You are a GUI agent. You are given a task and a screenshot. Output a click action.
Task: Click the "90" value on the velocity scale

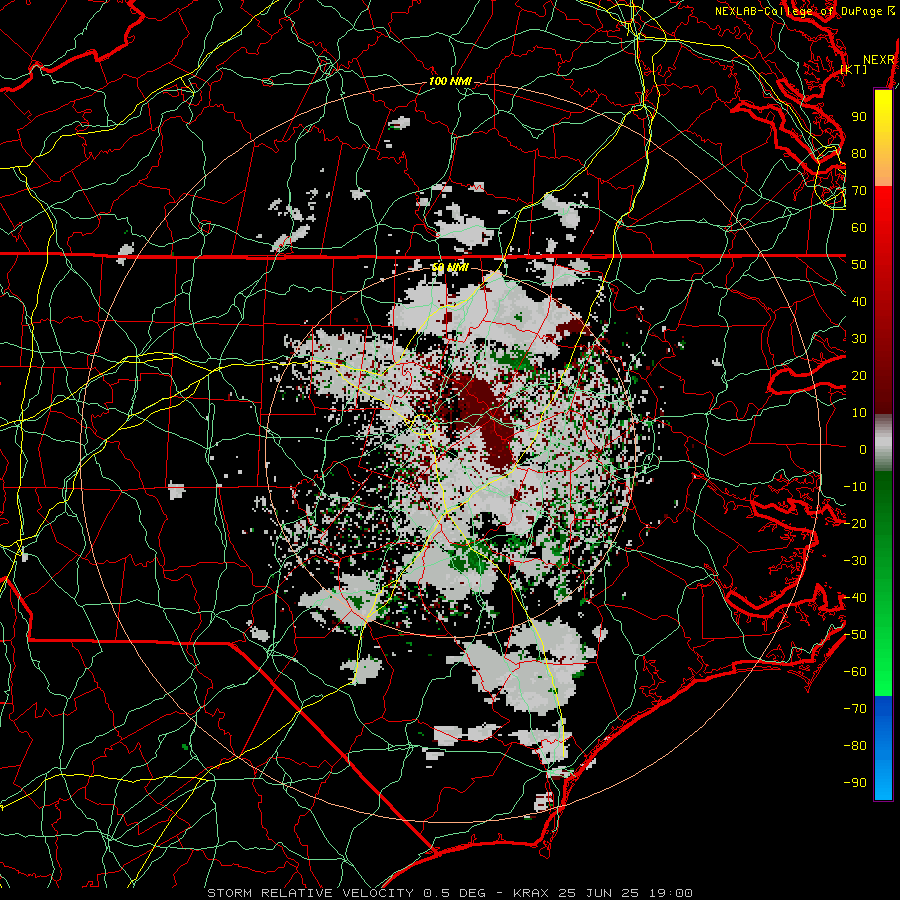tap(859, 117)
